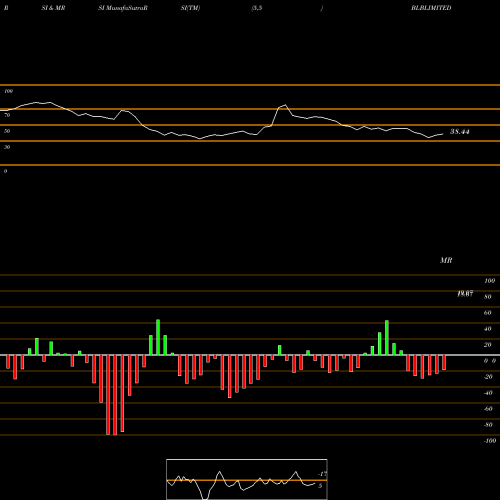Click the '(5,5' parameter text
The height and width of the screenshot is (500, 500).
(x=257, y=8)
